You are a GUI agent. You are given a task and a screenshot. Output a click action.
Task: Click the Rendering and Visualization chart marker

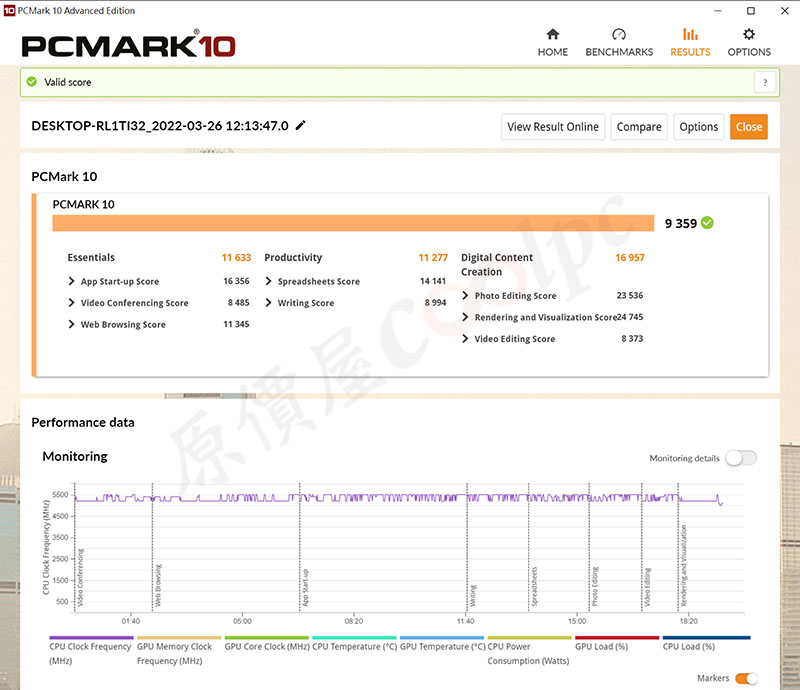684,565
